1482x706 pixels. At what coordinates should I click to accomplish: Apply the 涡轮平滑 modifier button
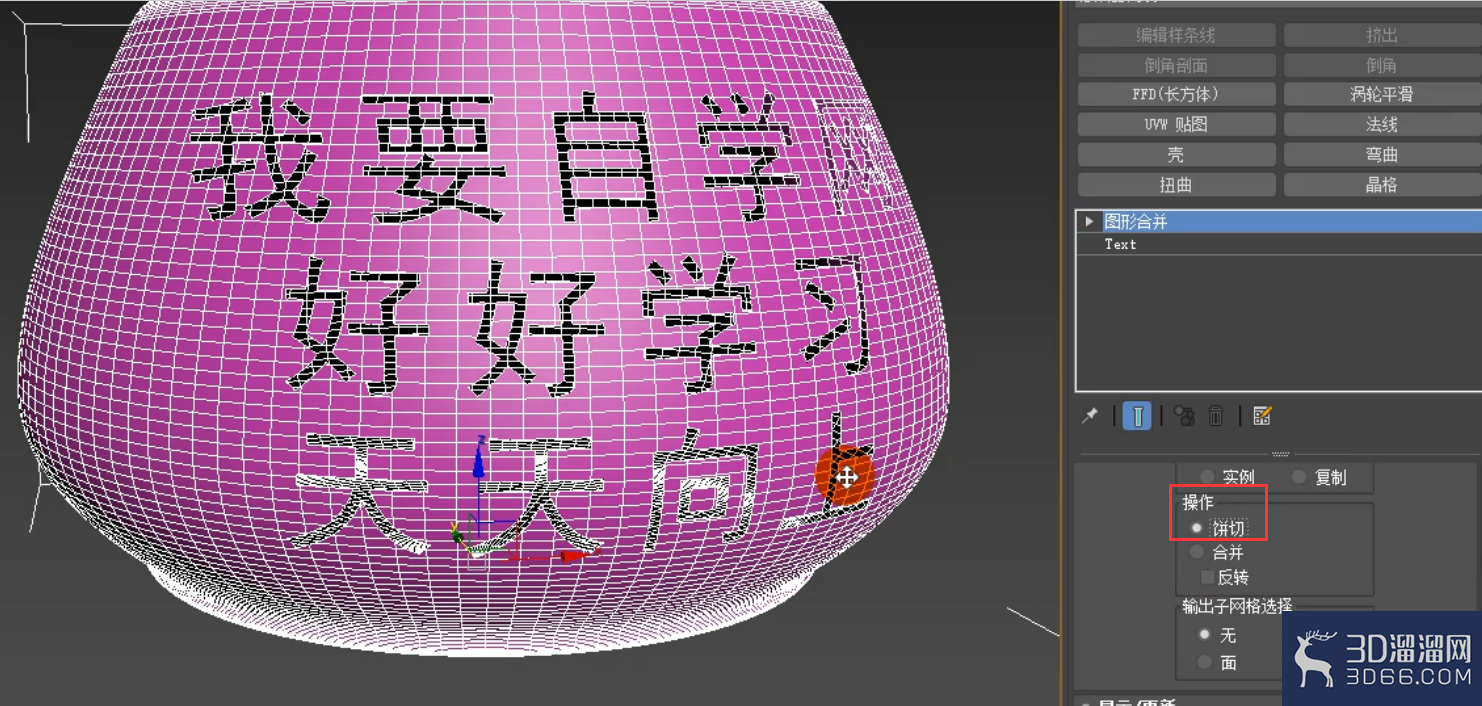click(1381, 95)
